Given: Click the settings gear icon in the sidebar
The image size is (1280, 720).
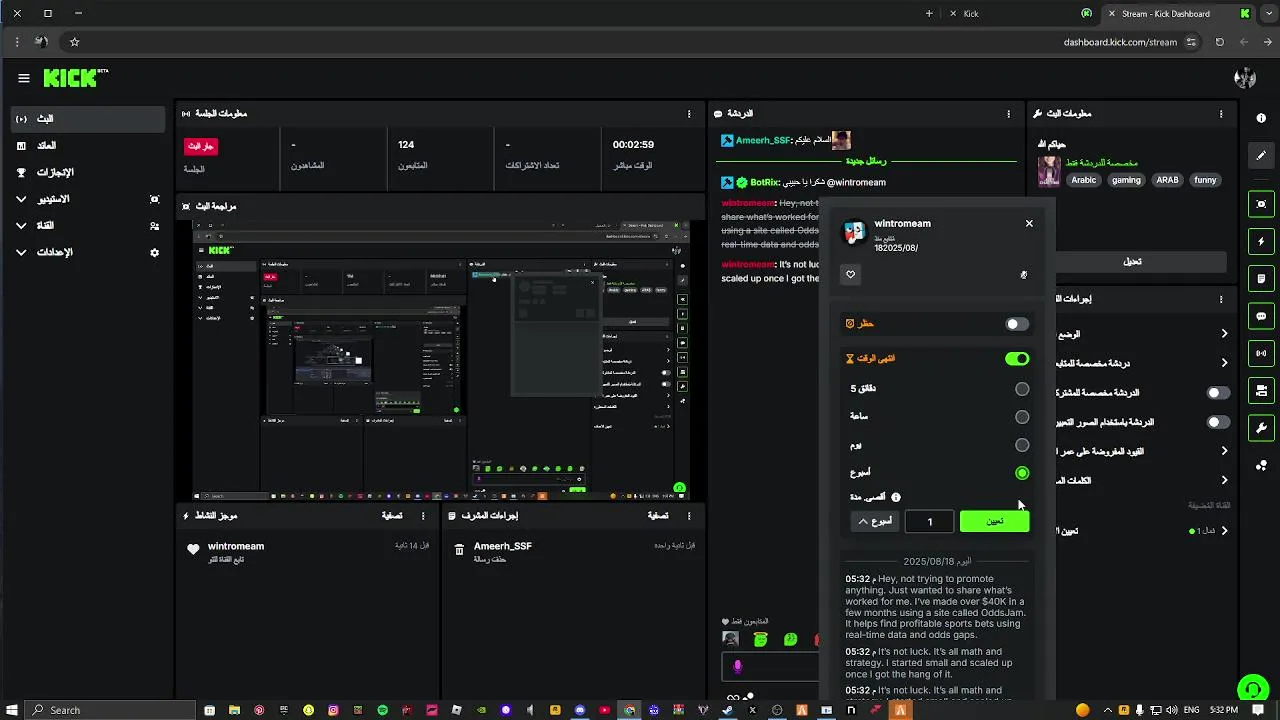Looking at the screenshot, I should pyautogui.click(x=154, y=253).
